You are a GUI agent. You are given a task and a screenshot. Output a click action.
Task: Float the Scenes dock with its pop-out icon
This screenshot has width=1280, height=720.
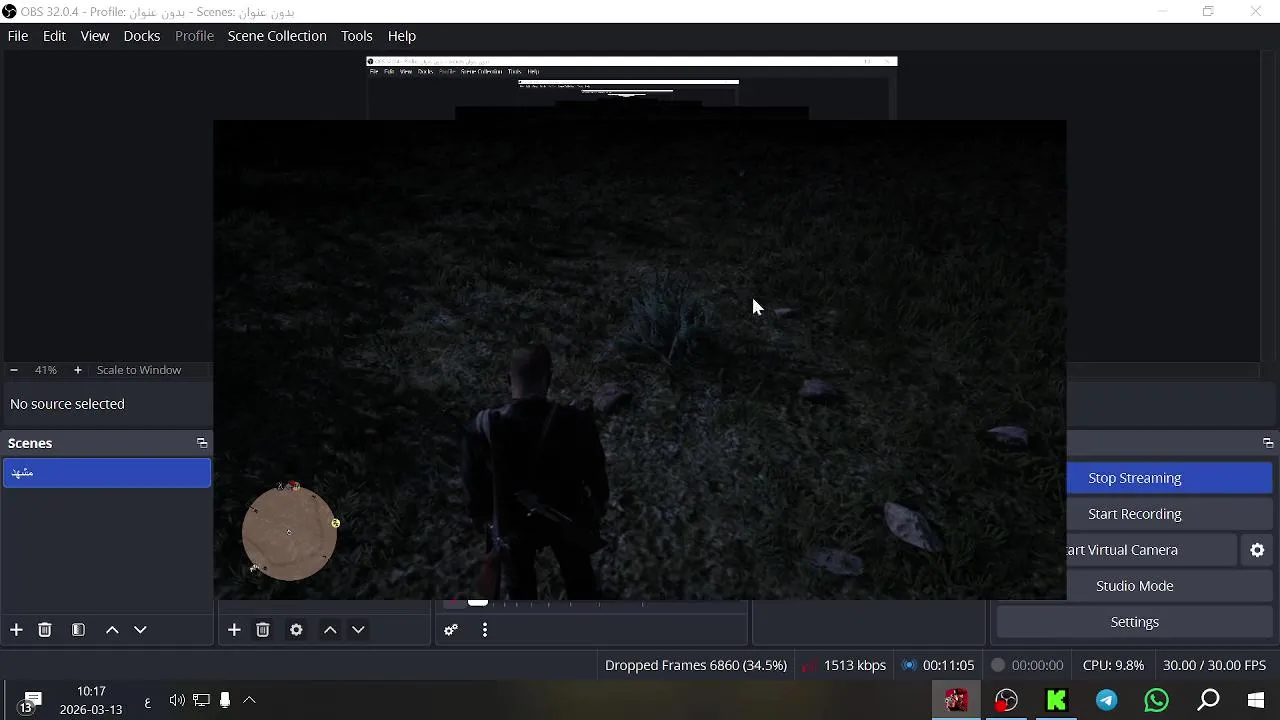(x=202, y=443)
